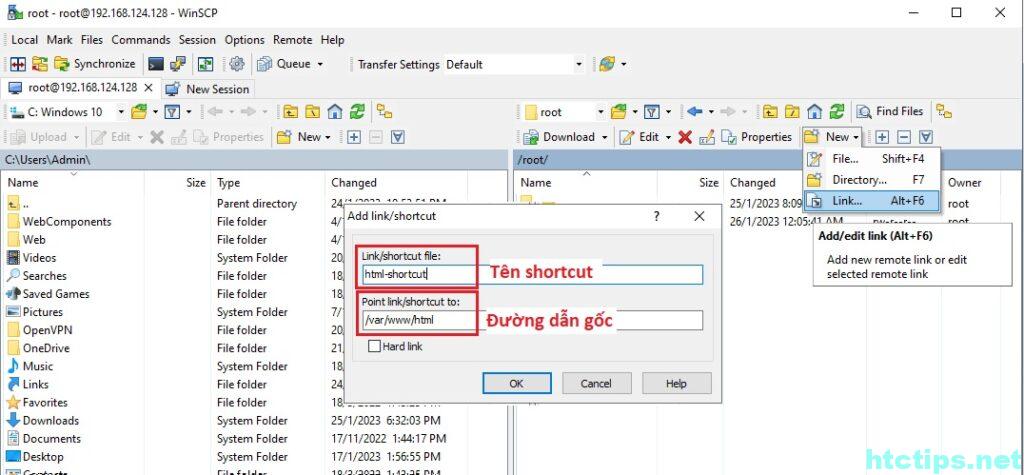Screen dimensions: 1024x475
Task: Click the red X Delete icon in remote toolbar
Action: [x=685, y=137]
